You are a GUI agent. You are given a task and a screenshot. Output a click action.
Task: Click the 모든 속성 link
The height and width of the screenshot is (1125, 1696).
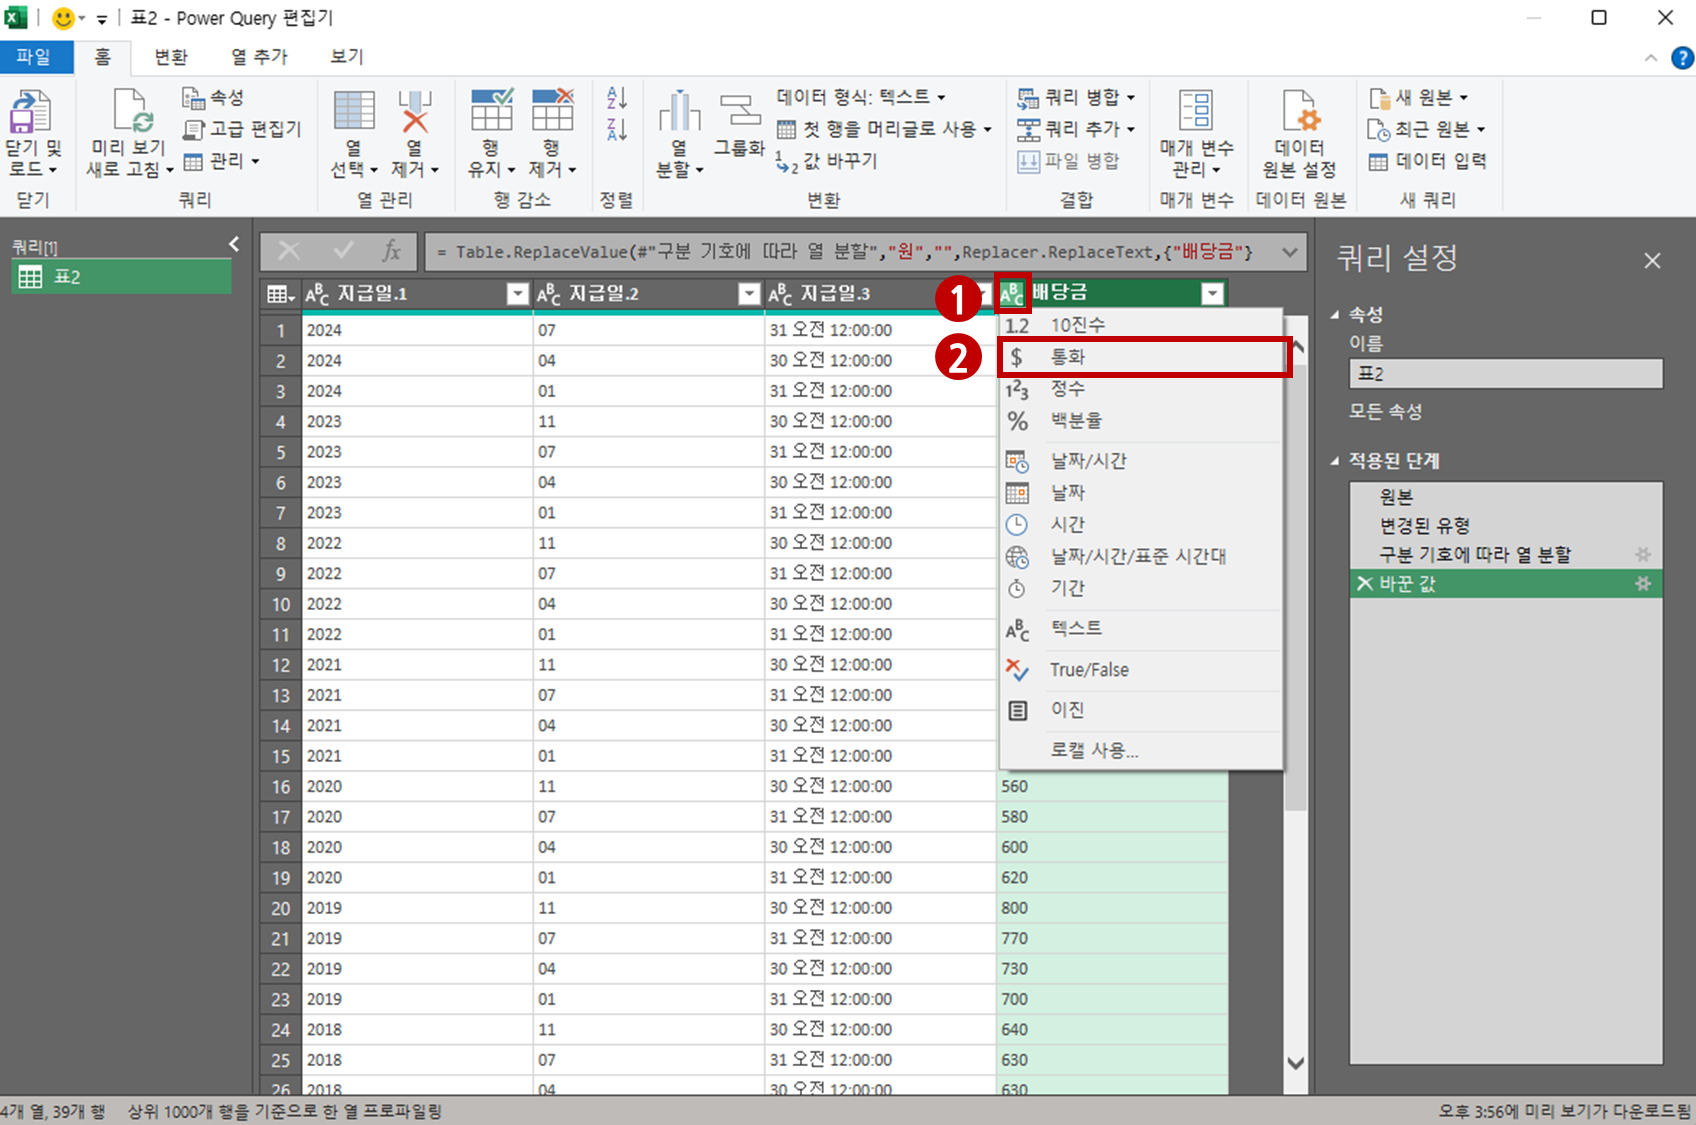[1385, 411]
